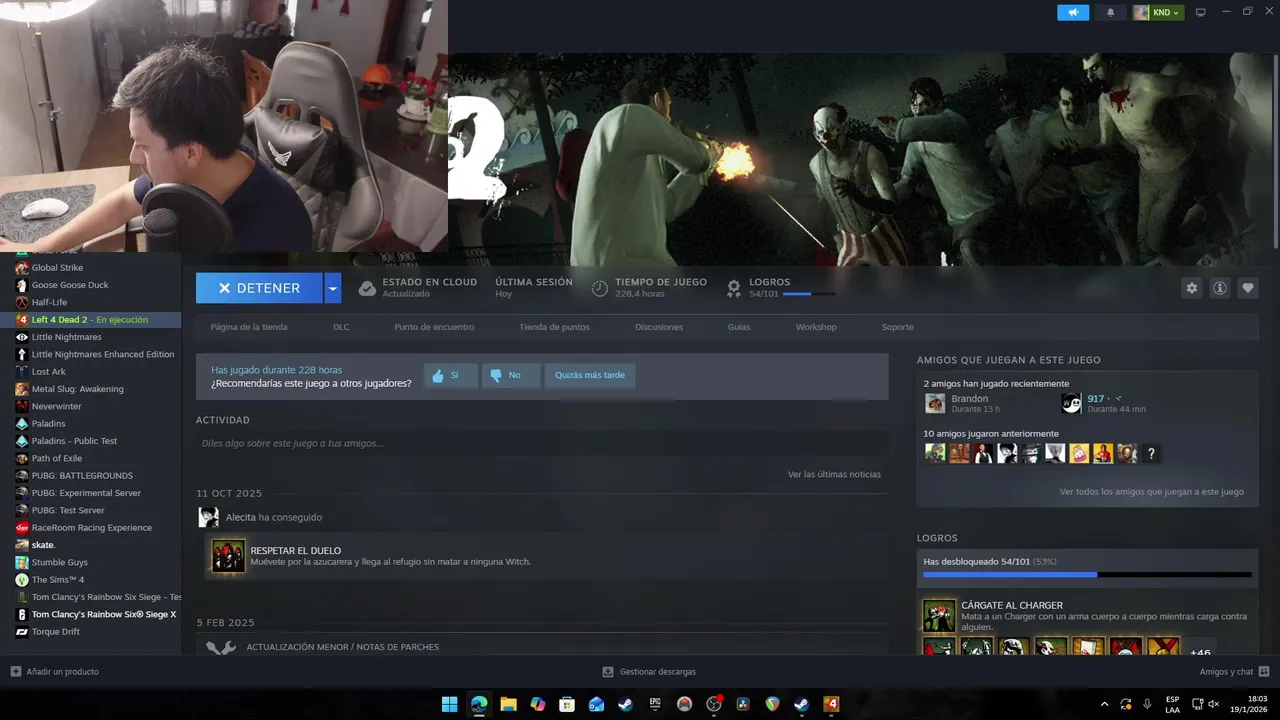This screenshot has width=1280, height=720.
Task: Click the Respetar el duelo achievement icon
Action: [x=228, y=556]
